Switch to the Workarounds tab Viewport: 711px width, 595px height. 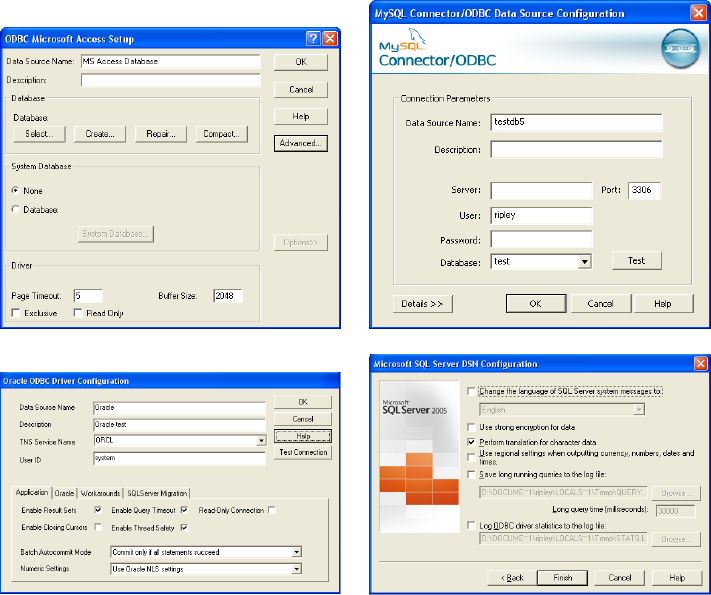(100, 493)
